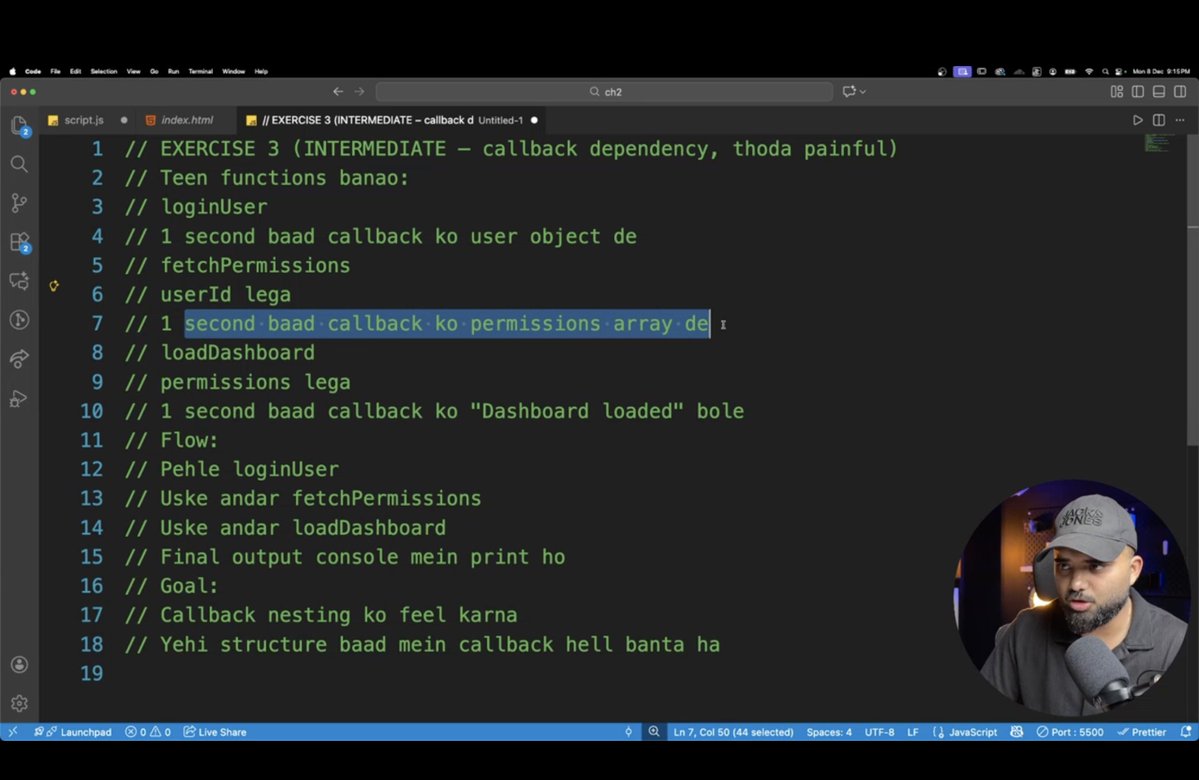Click the "loginUser" comment on line 3
This screenshot has height=780, width=1199.
pos(213,207)
